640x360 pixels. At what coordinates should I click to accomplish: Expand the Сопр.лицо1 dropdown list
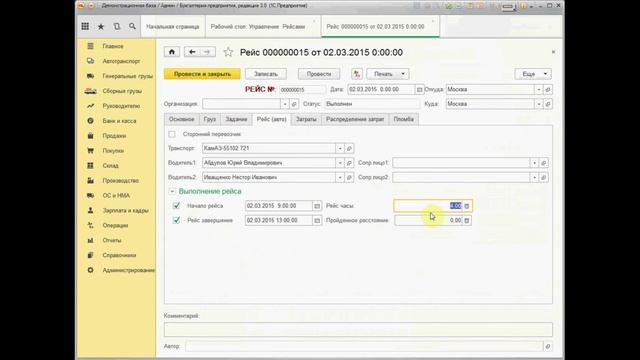tap(534, 163)
